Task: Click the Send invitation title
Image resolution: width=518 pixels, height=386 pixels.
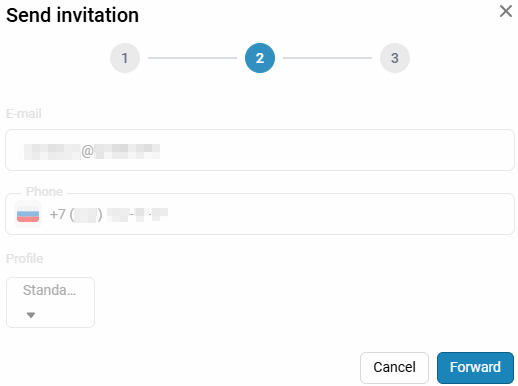Action: tap(72, 15)
